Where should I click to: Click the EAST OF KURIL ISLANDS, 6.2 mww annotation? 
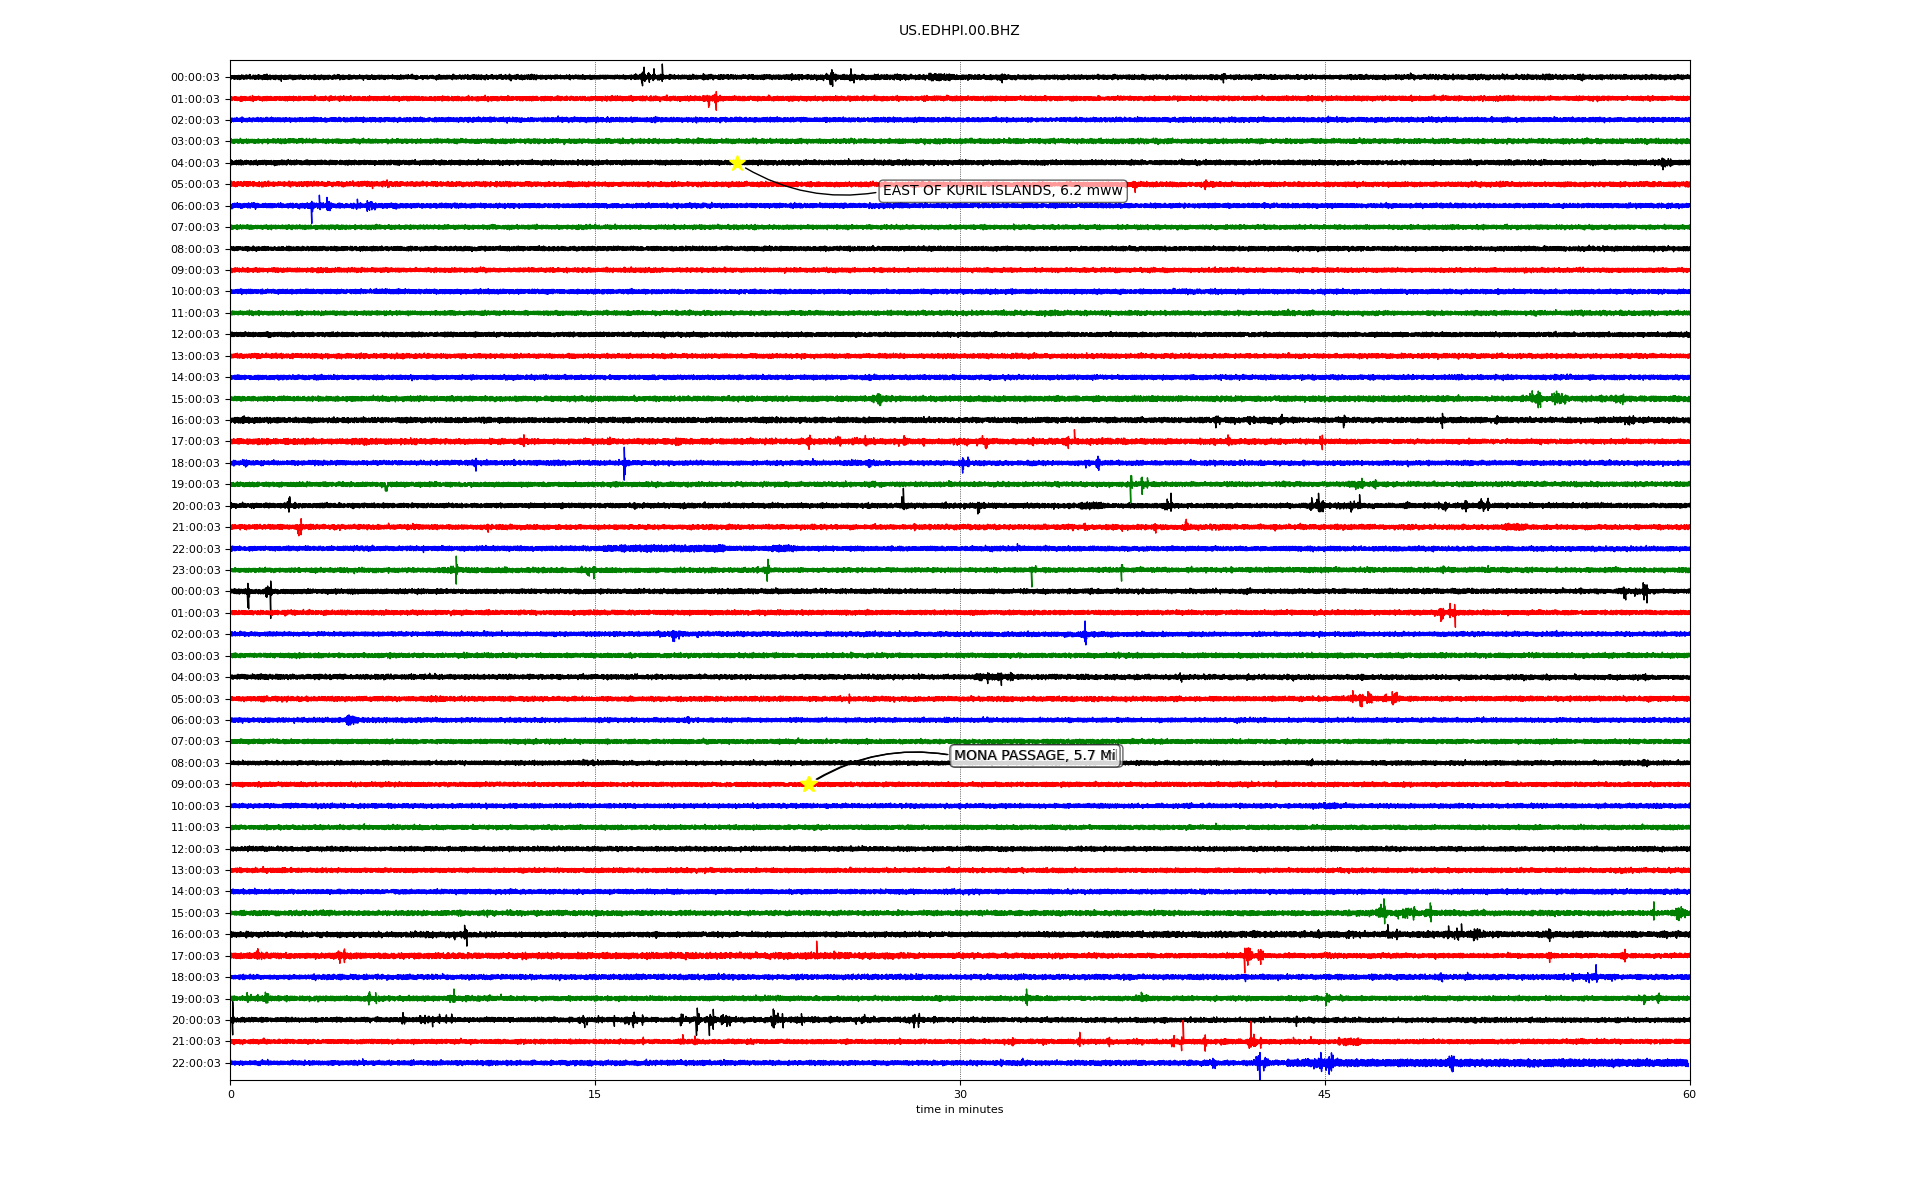[1002, 191]
